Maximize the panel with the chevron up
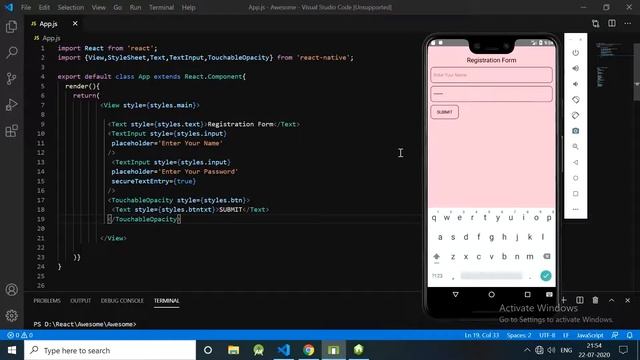640x360 pixels. tap(611, 300)
